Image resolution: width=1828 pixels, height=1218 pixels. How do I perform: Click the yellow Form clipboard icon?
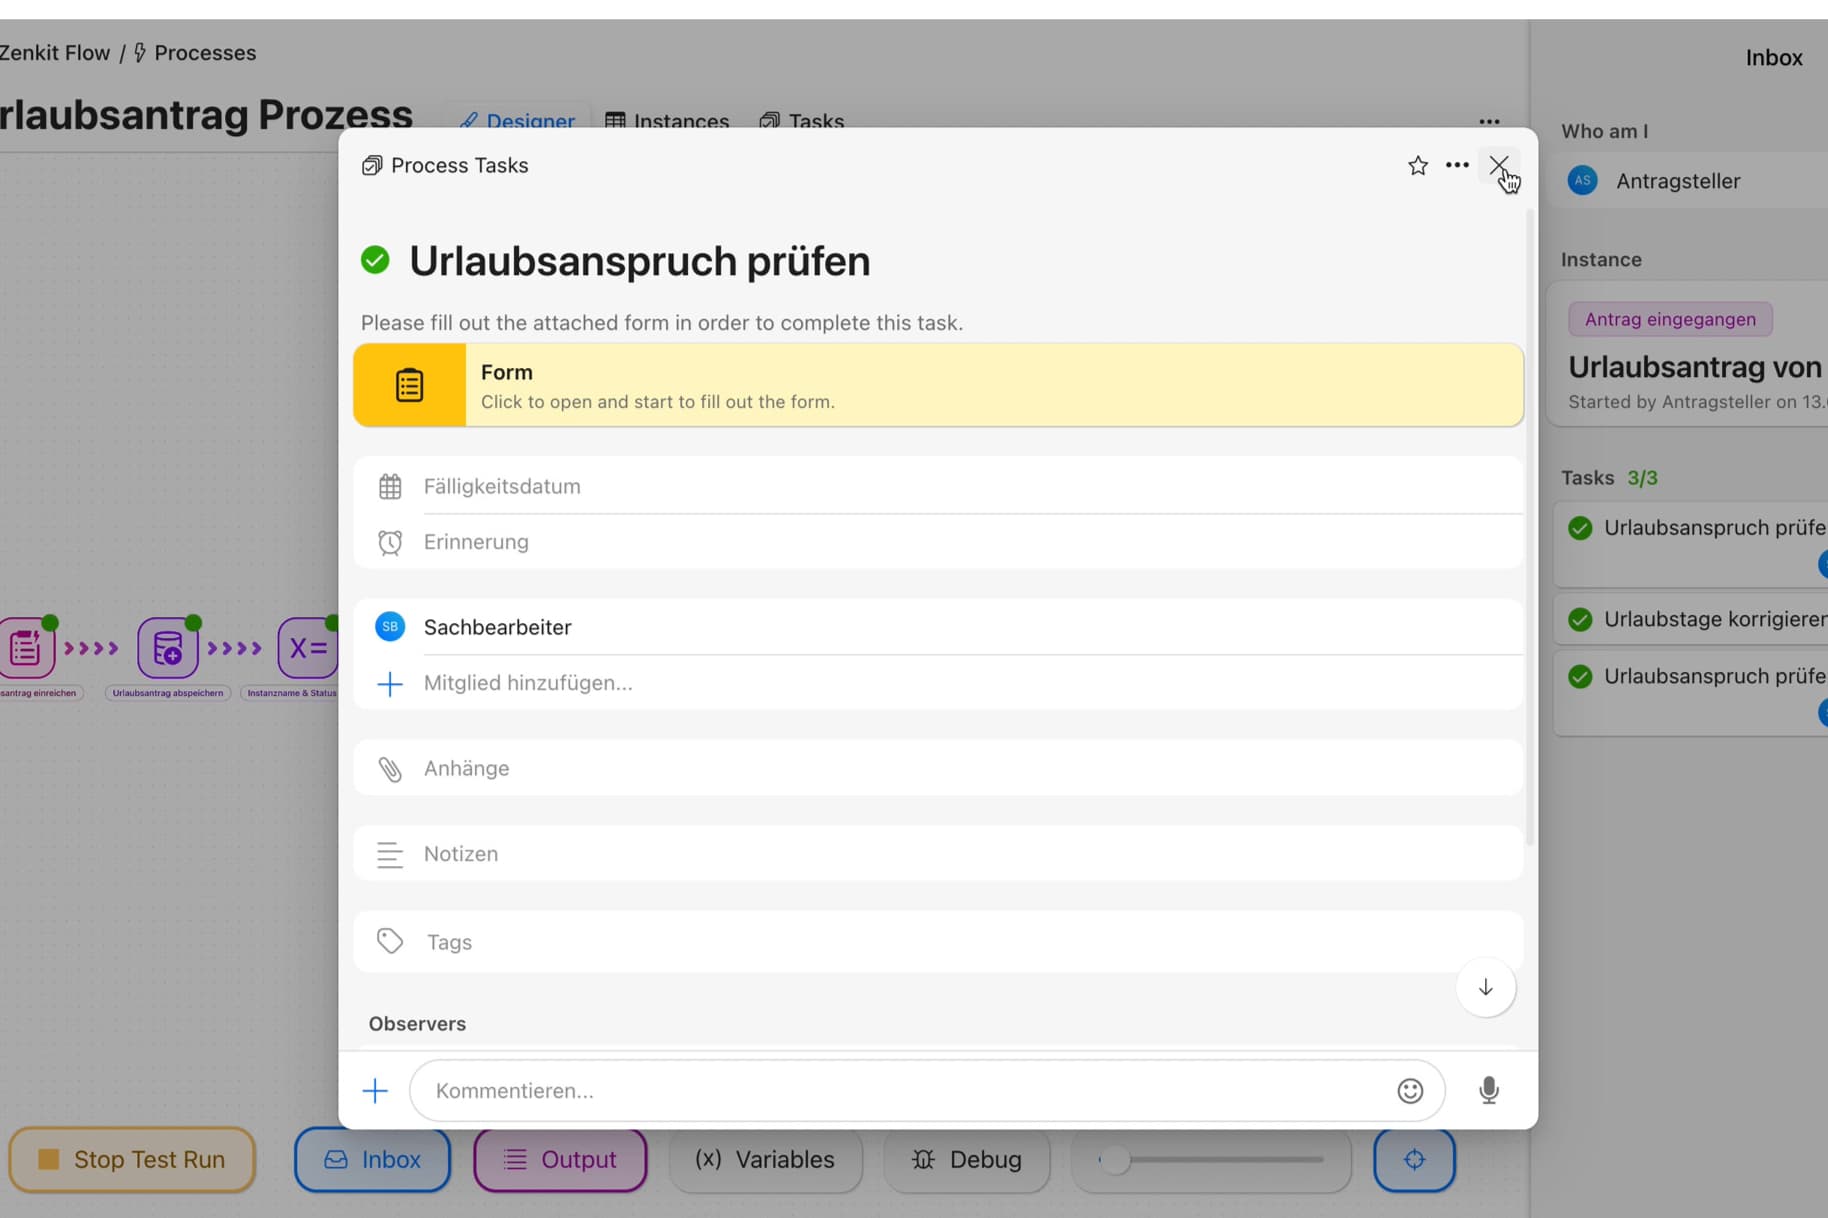point(410,386)
